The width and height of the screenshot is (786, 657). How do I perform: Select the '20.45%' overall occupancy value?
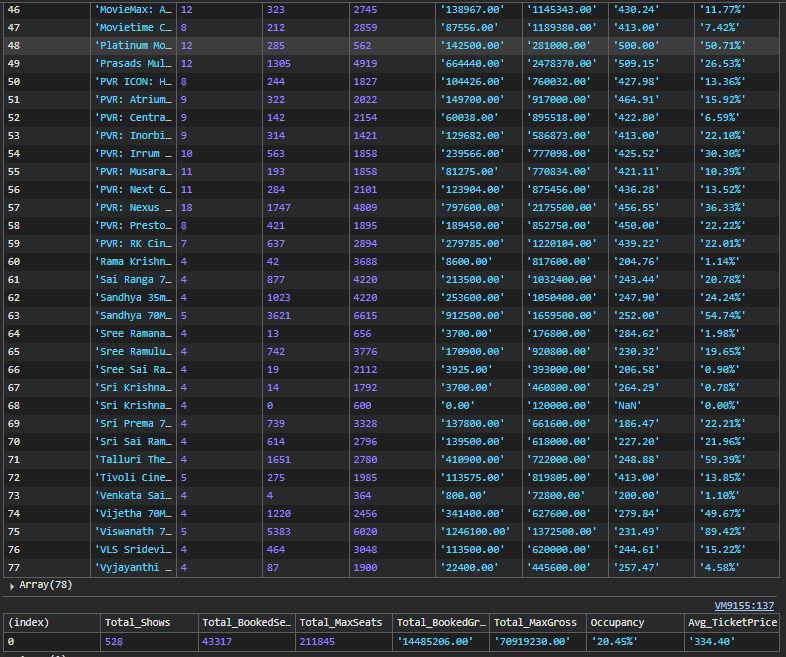614,641
